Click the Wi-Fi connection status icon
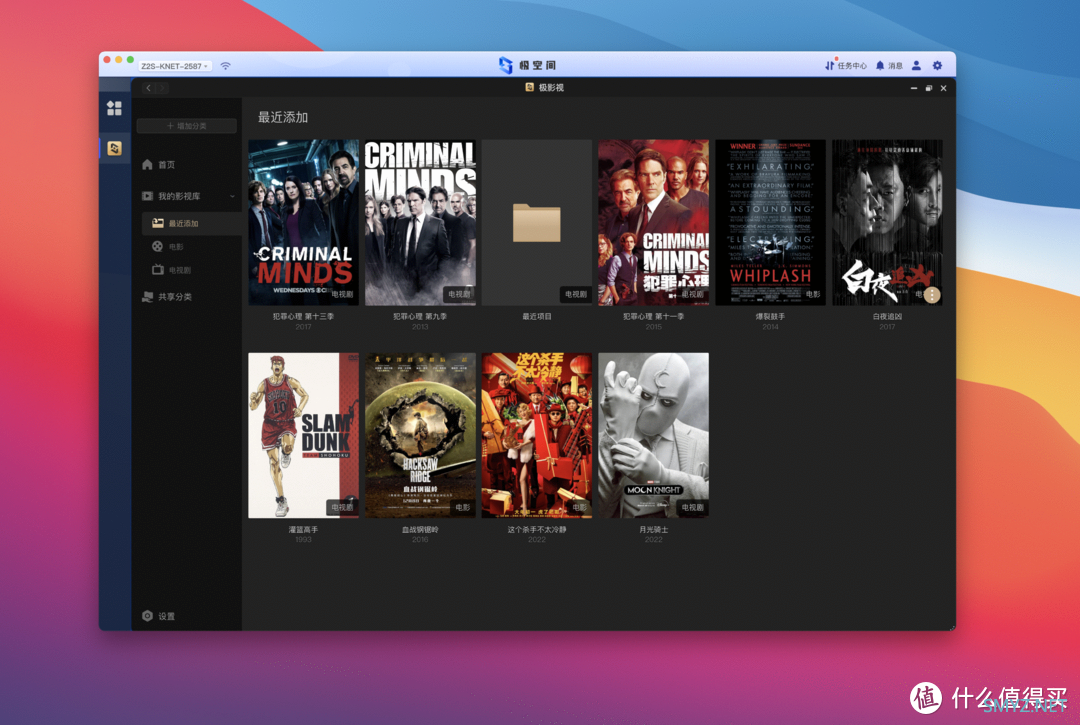The height and width of the screenshot is (725, 1080). pyautogui.click(x=225, y=66)
